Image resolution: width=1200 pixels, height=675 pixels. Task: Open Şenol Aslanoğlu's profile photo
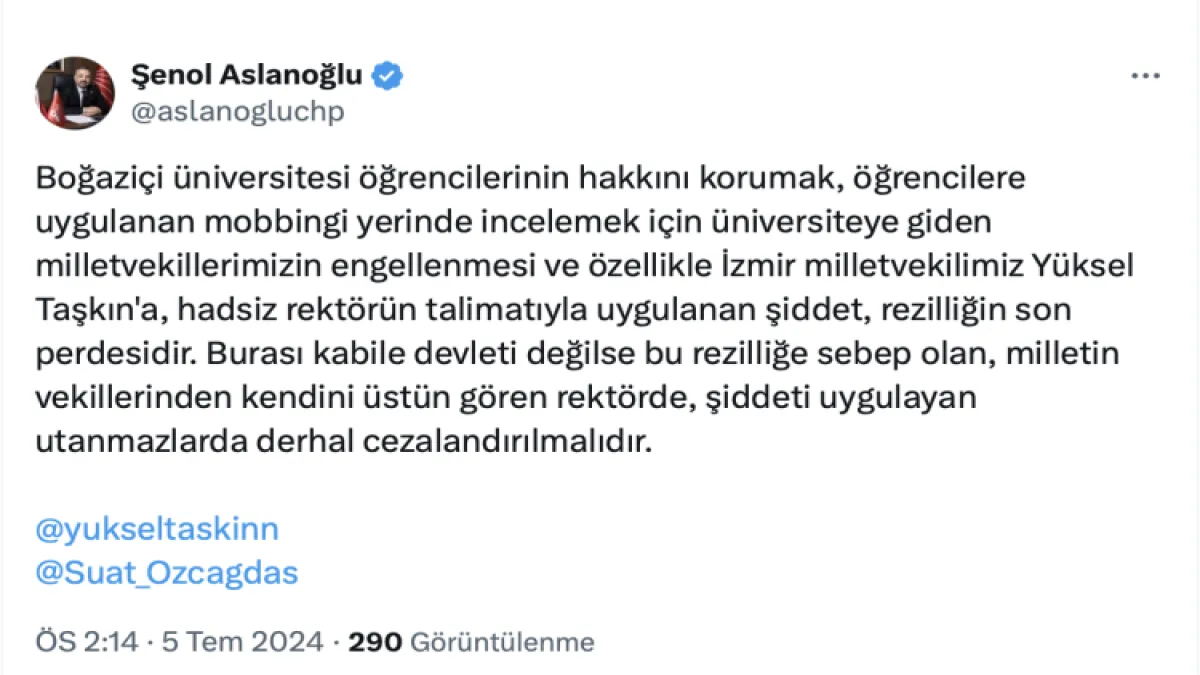pyautogui.click(x=75, y=93)
